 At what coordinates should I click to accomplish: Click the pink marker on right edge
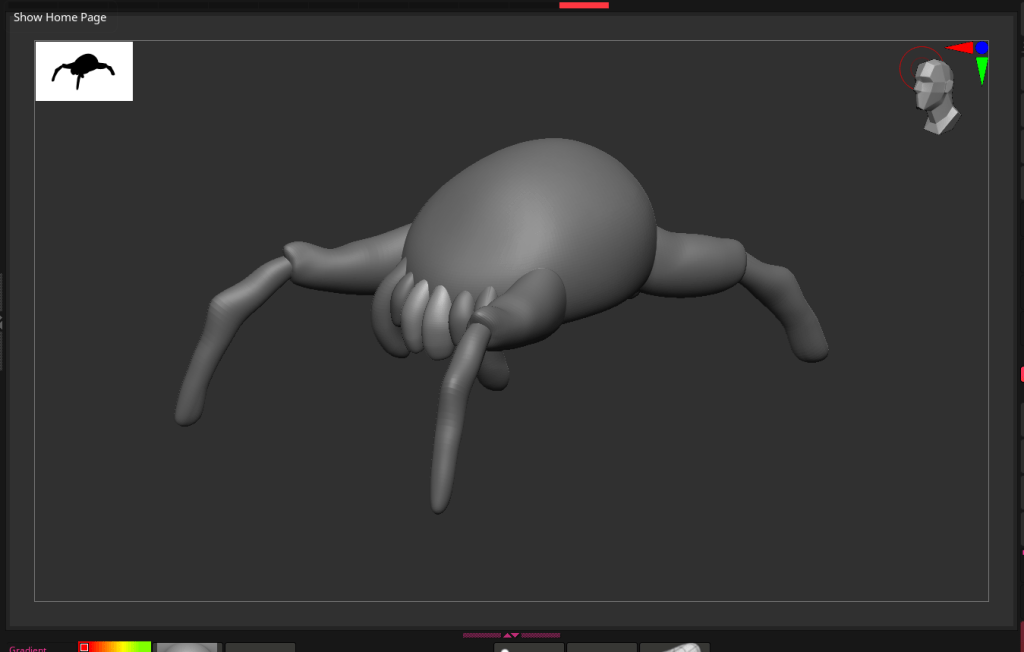tap(1021, 374)
